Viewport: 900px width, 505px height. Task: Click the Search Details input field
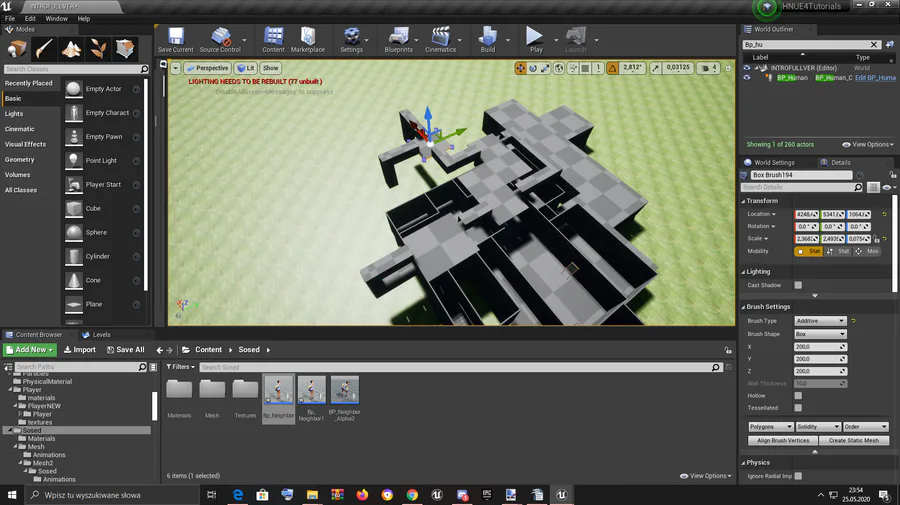(802, 187)
